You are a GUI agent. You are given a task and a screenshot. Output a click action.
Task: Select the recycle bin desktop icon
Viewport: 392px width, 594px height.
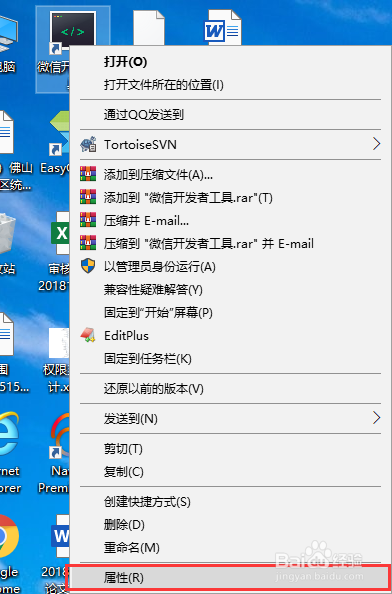7,234
